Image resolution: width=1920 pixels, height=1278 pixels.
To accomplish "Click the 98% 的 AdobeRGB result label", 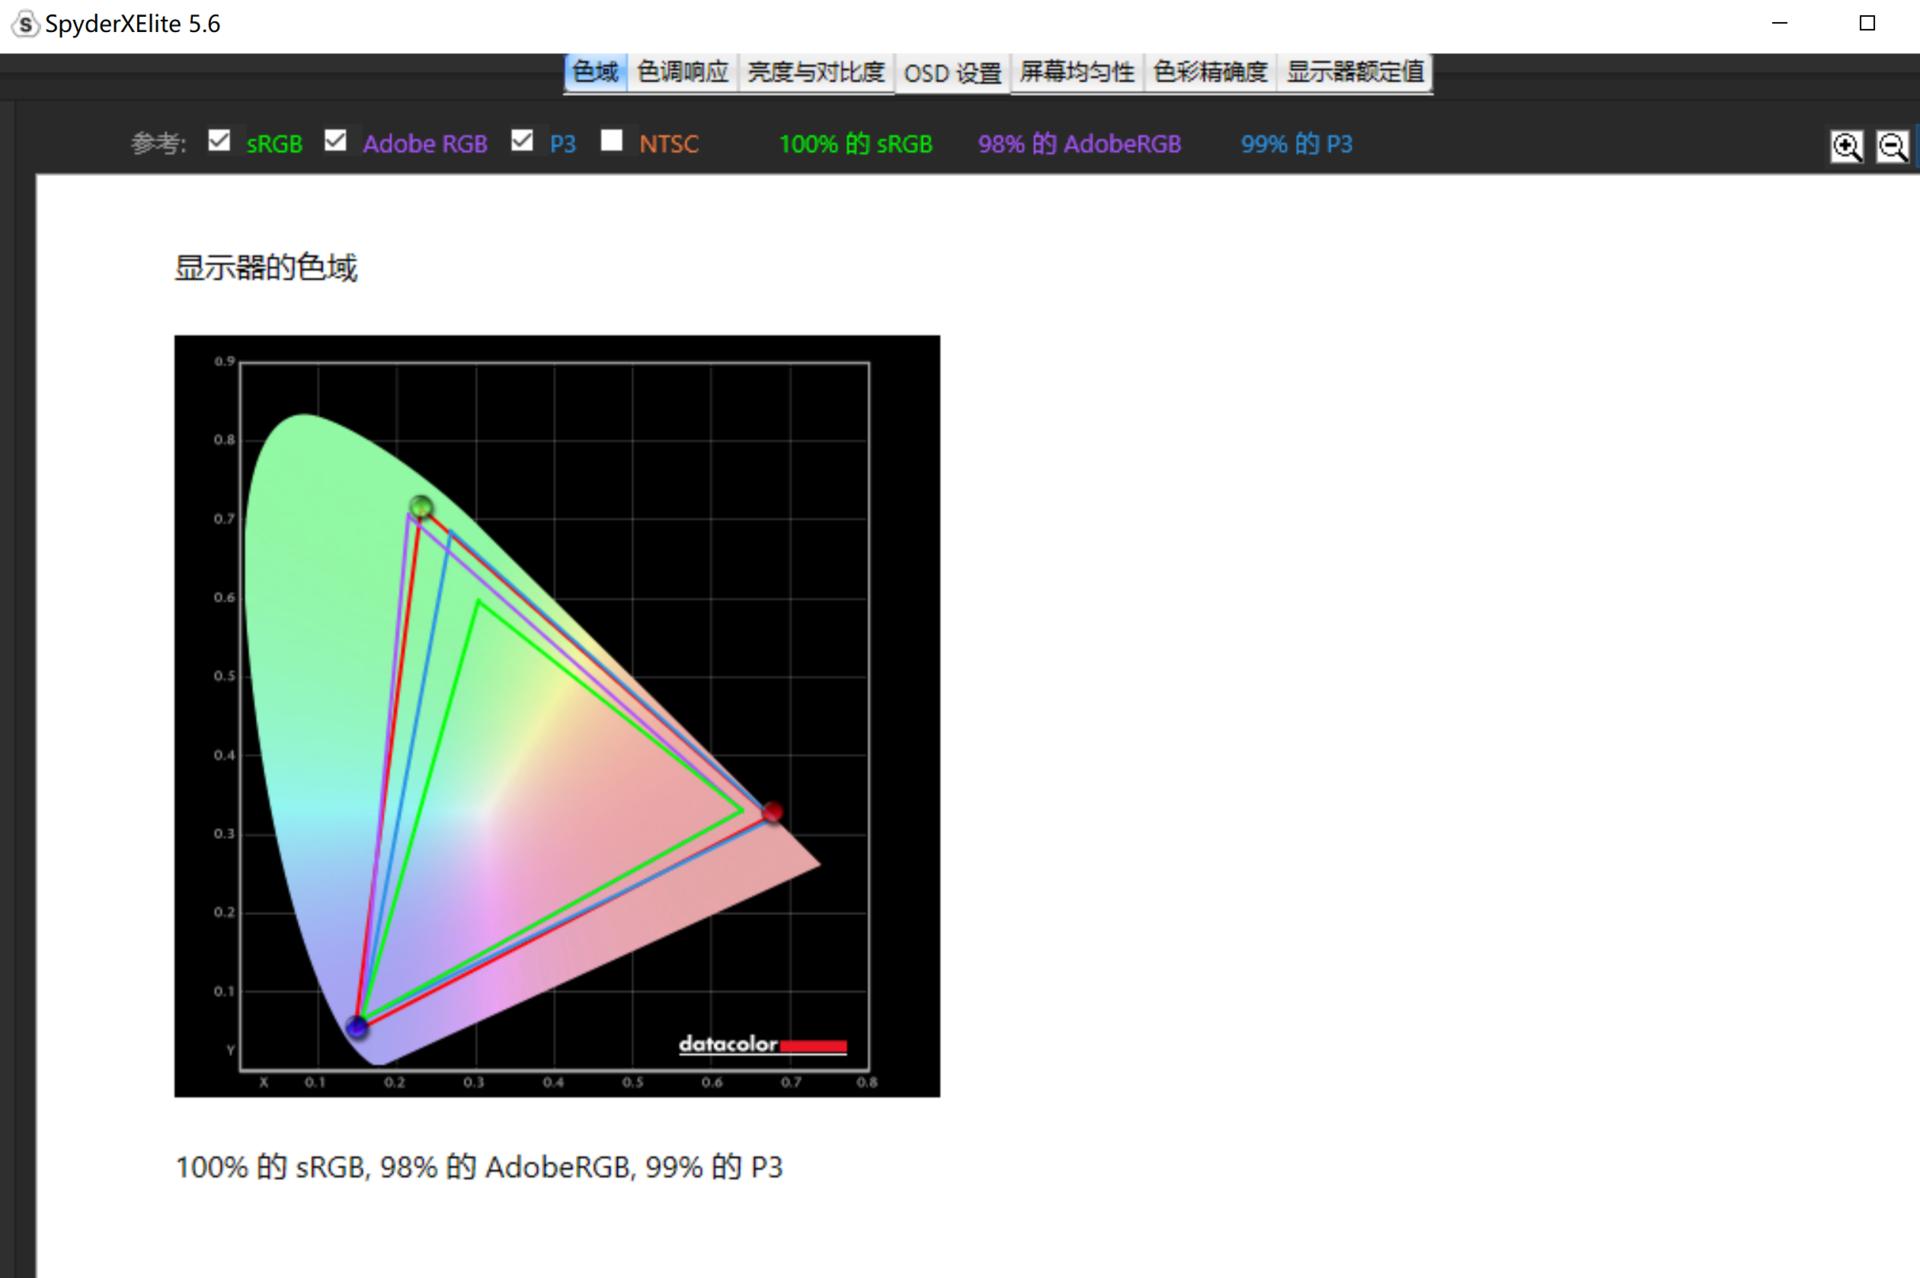I will click(x=1079, y=144).
